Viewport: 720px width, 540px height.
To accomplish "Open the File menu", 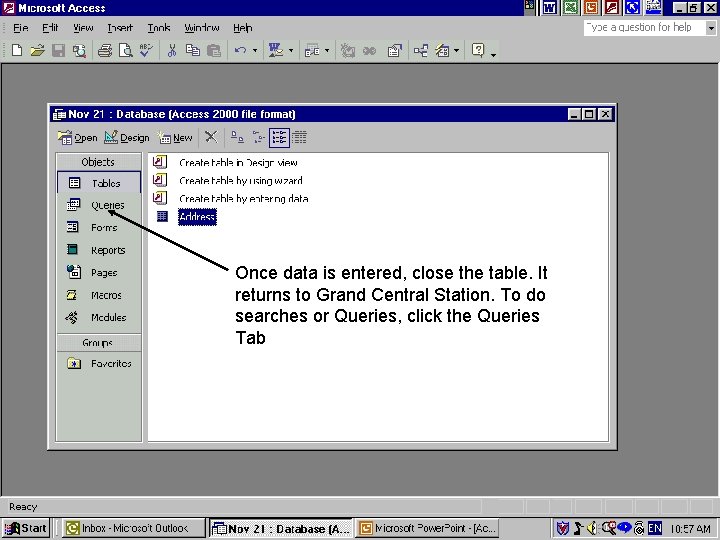I will 21,28.
